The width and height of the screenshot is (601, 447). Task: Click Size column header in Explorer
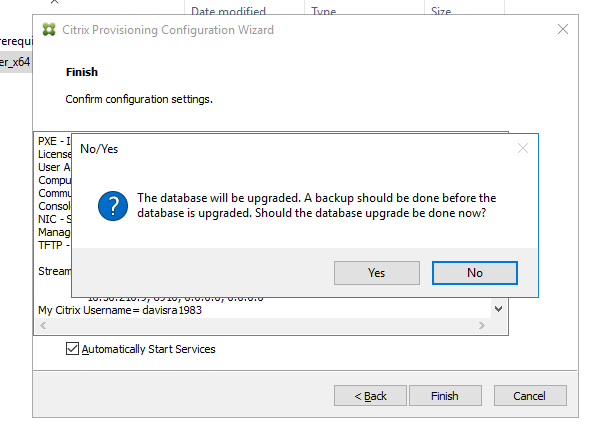pyautogui.click(x=441, y=11)
